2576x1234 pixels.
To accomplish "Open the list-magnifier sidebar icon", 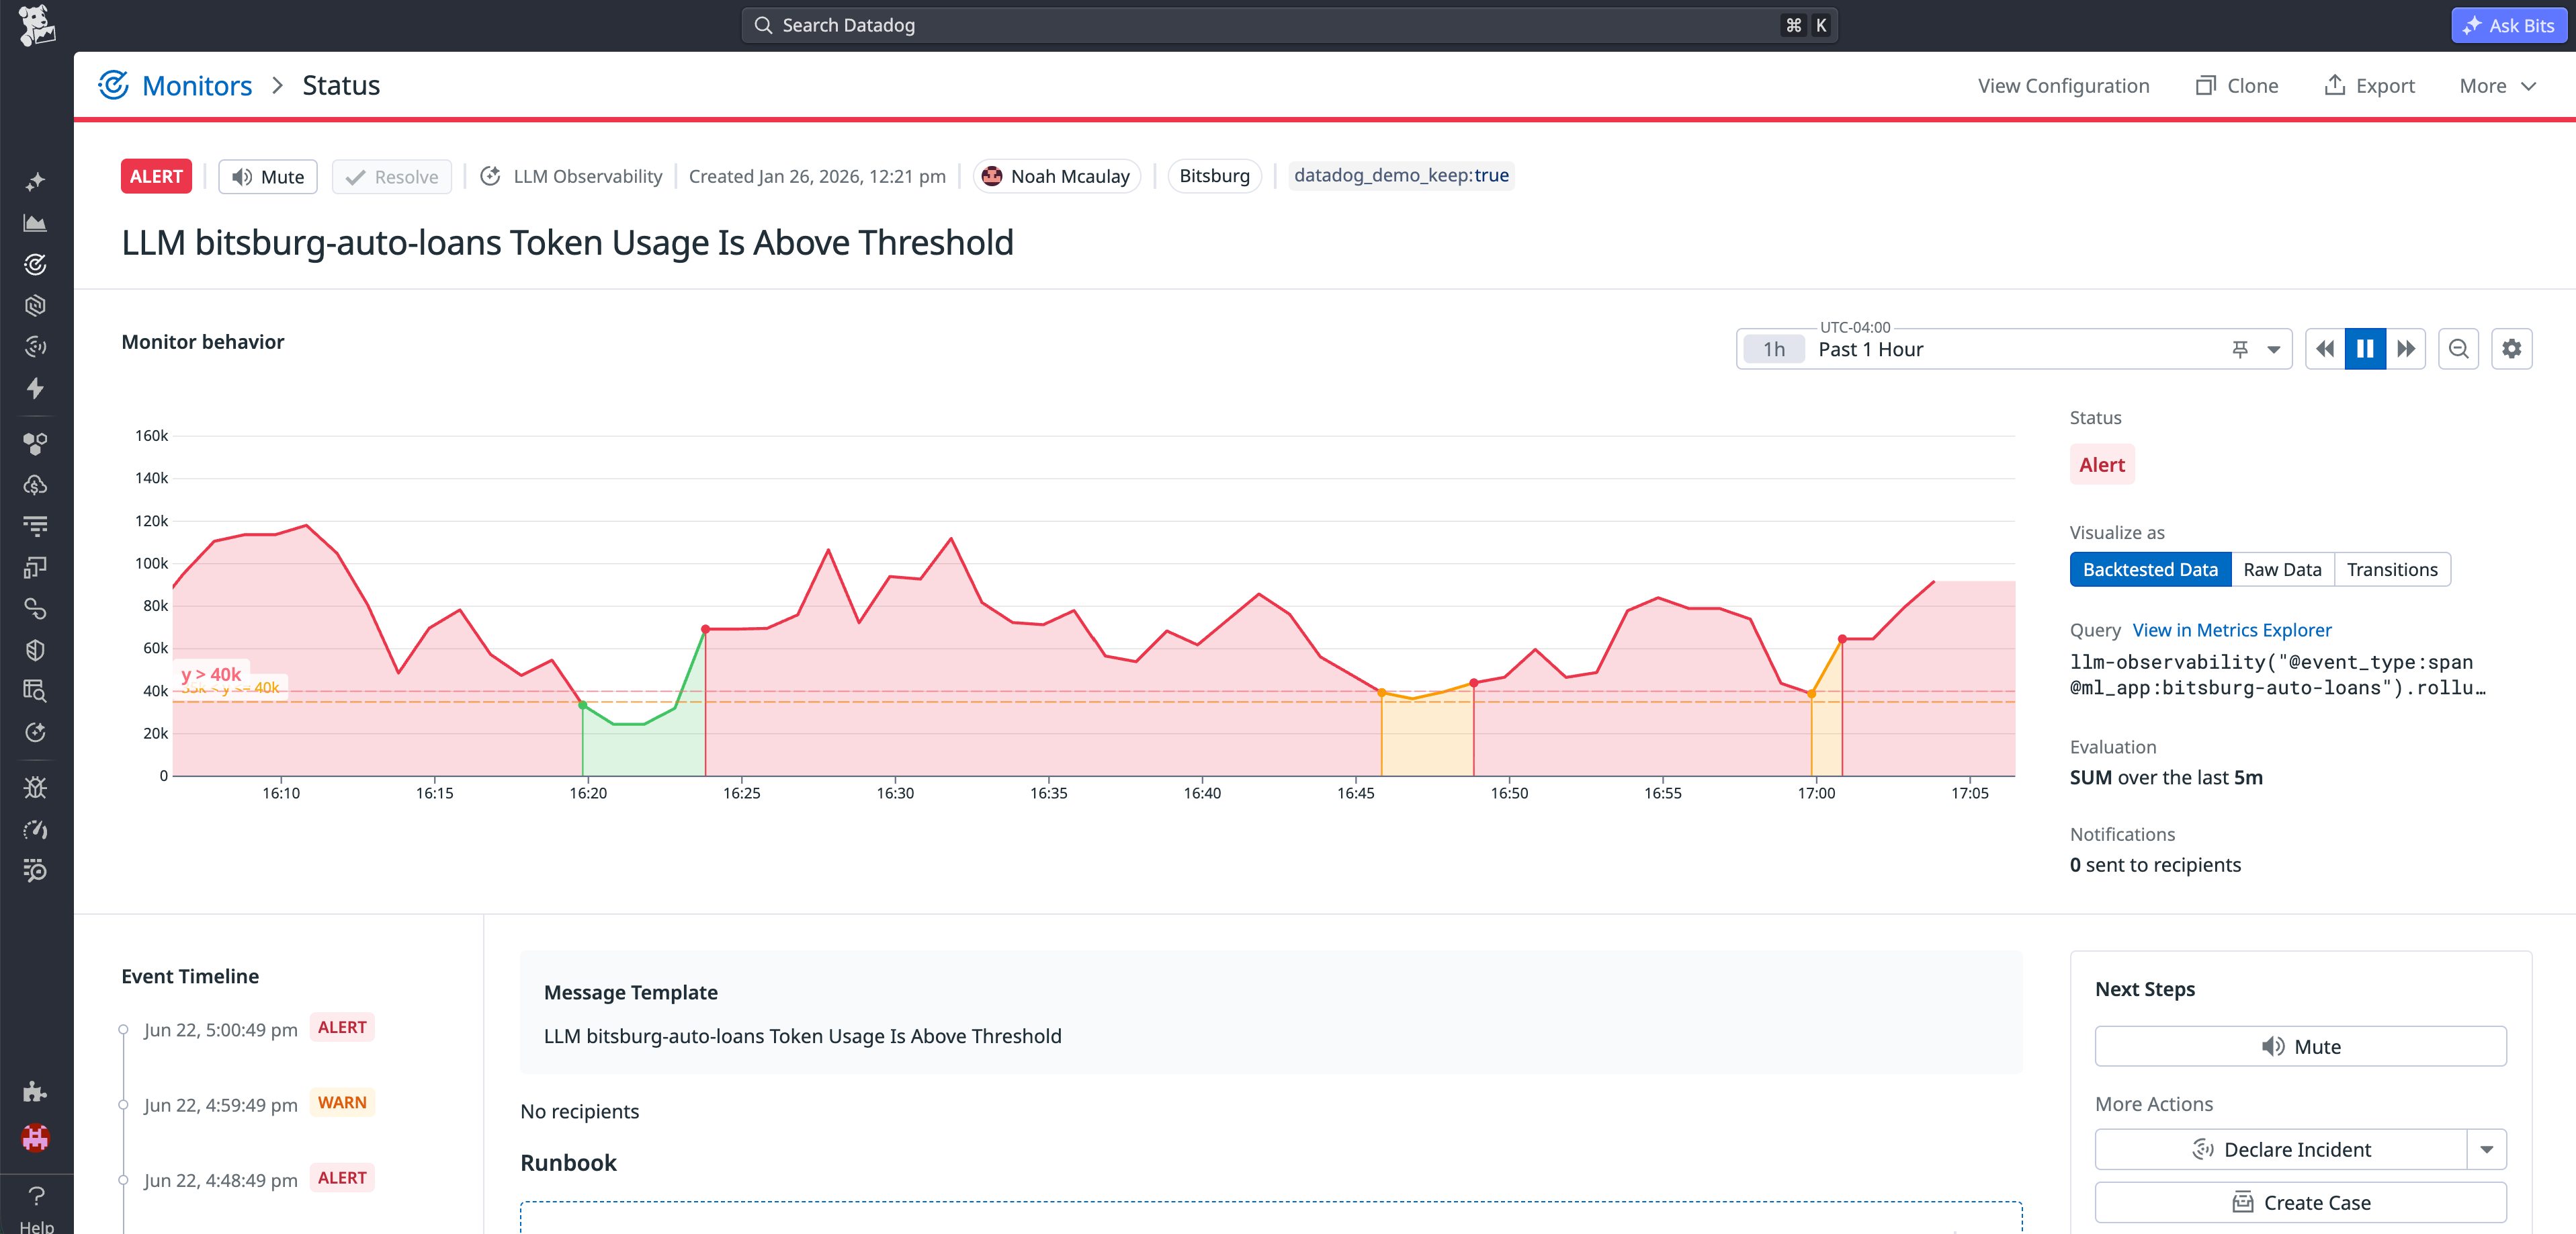I will click(35, 870).
